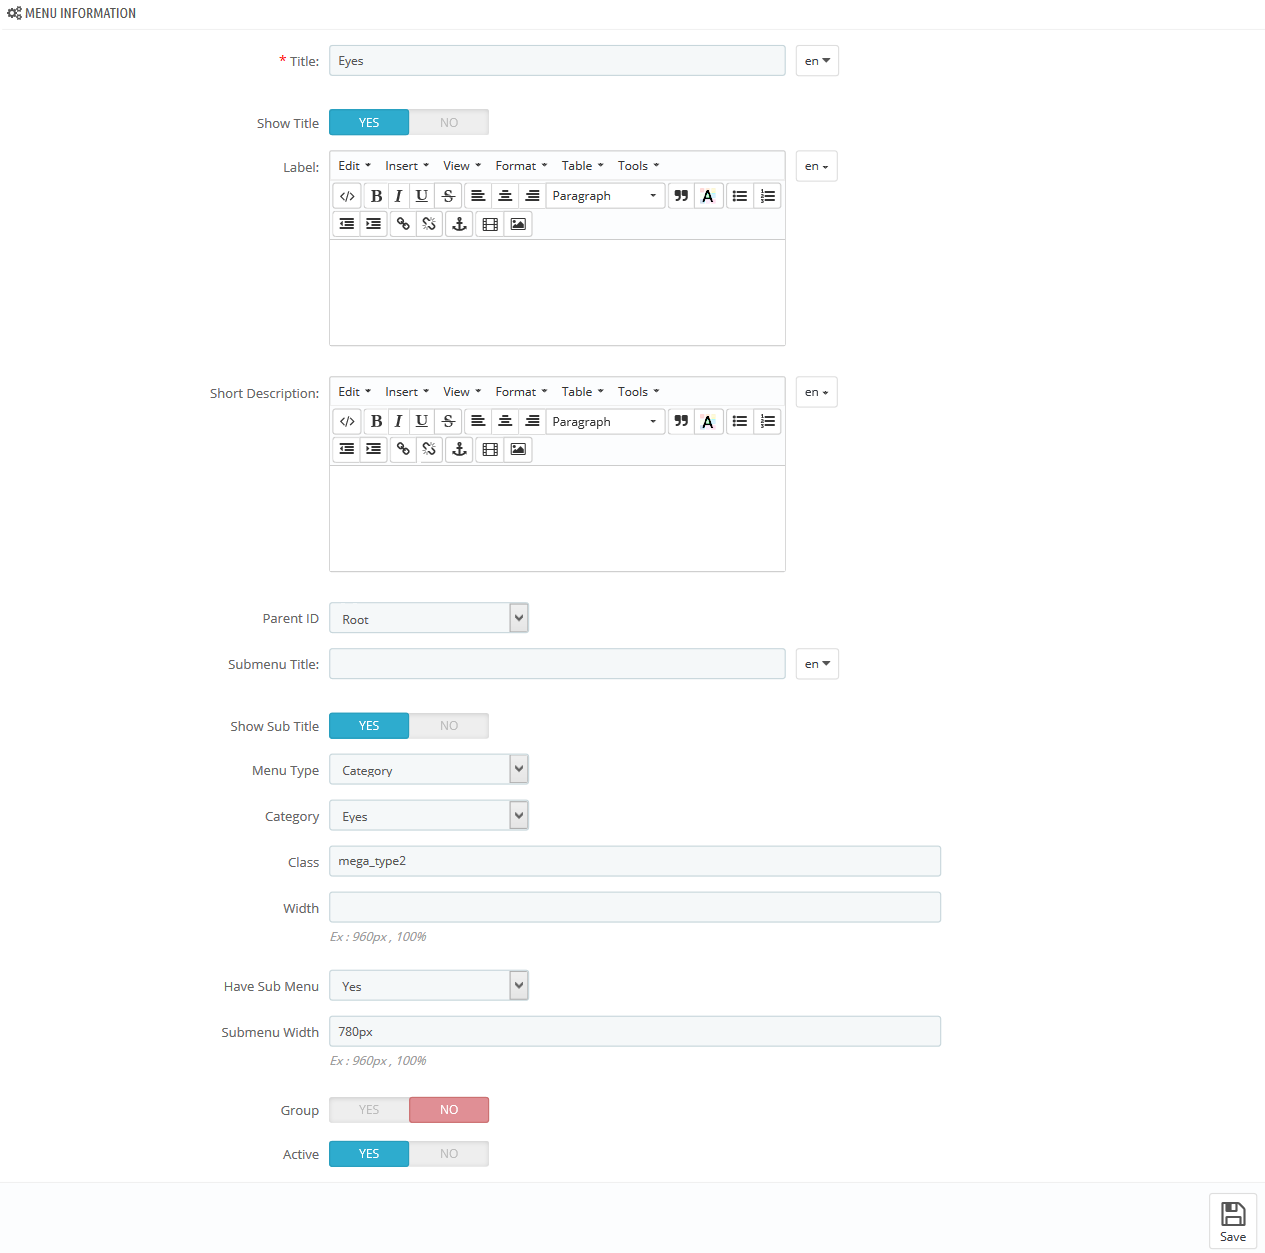Toggle Italic in Short Description editor
The height and width of the screenshot is (1253, 1265).
coord(398,422)
